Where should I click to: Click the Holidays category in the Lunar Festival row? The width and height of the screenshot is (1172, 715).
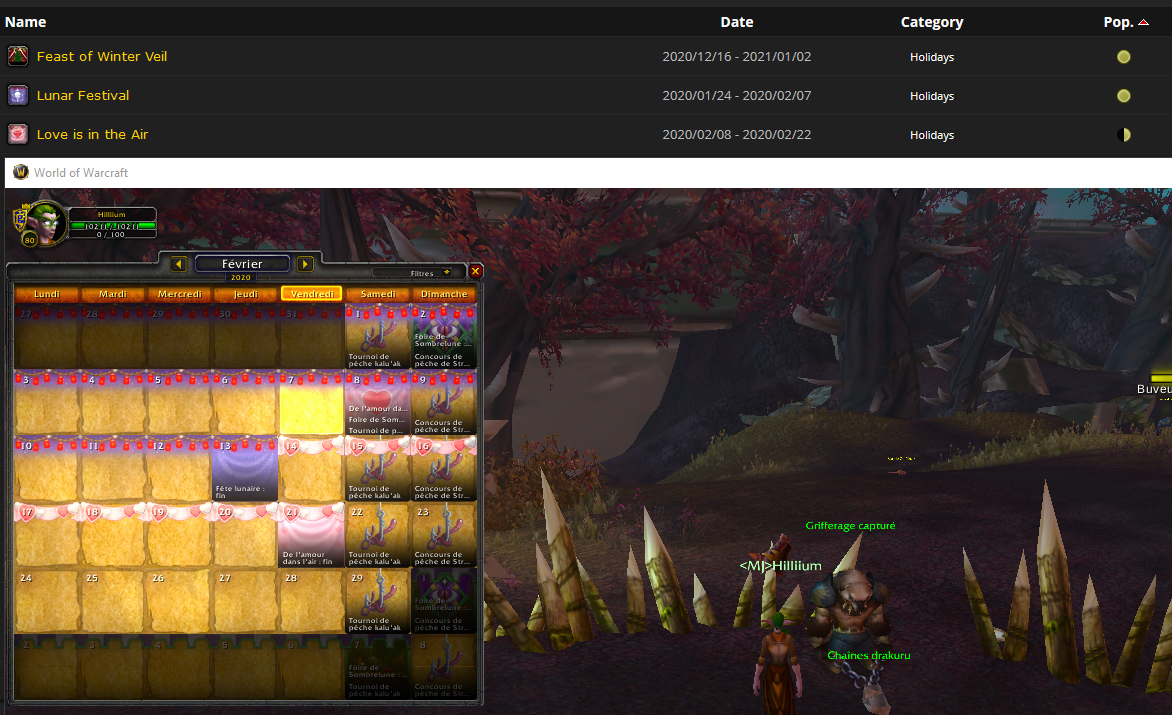click(931, 96)
